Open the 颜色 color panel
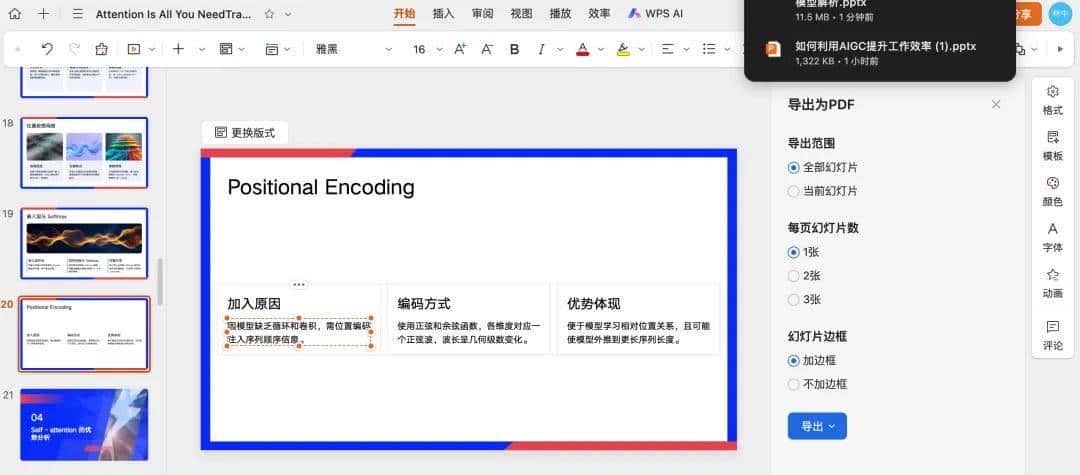 point(1052,191)
